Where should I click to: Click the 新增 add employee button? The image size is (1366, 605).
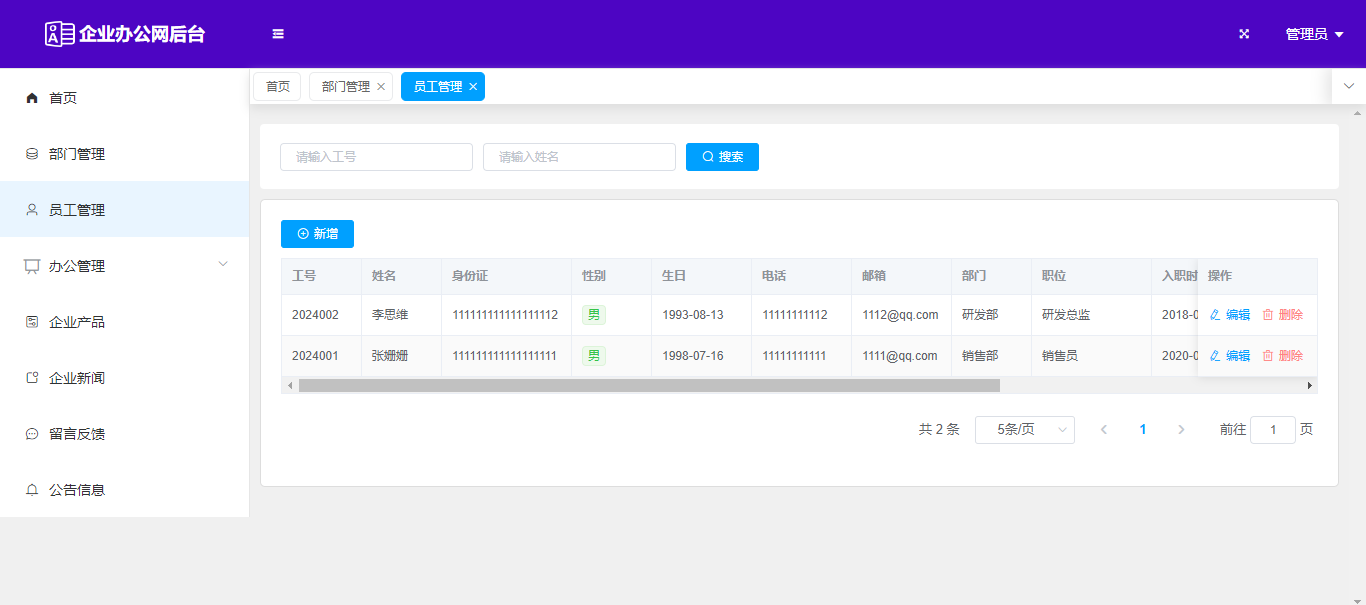317,234
